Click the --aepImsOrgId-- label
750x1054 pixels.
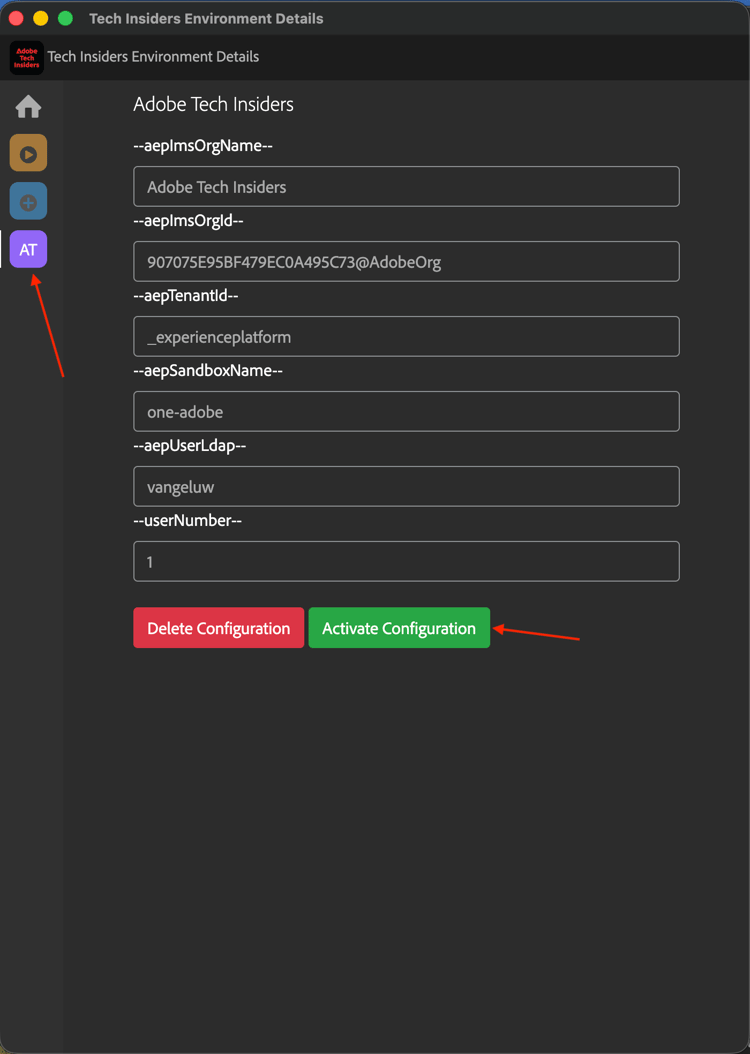[x=188, y=220]
